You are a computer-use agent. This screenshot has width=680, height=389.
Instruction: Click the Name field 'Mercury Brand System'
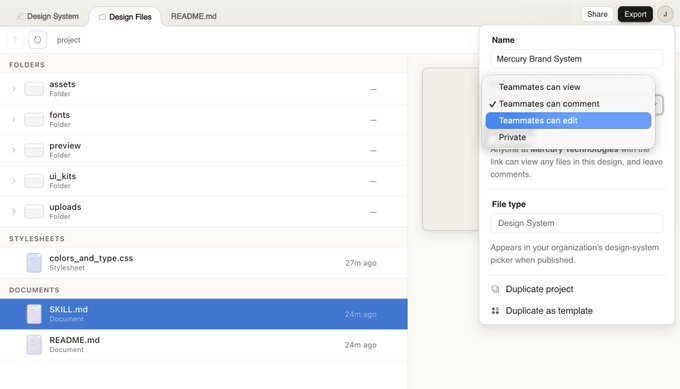(576, 59)
